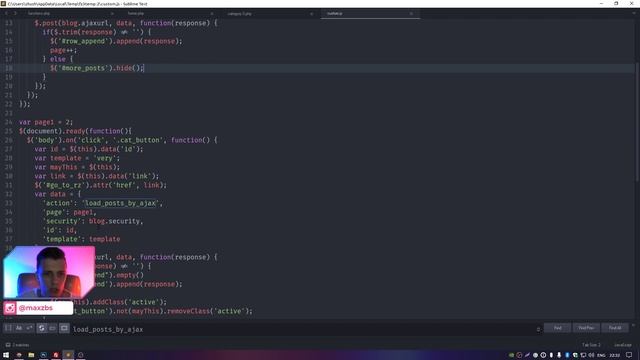The image size is (640, 360).
Task: Click 'var page1 = 2;' on line 24
Action: coord(46,122)
